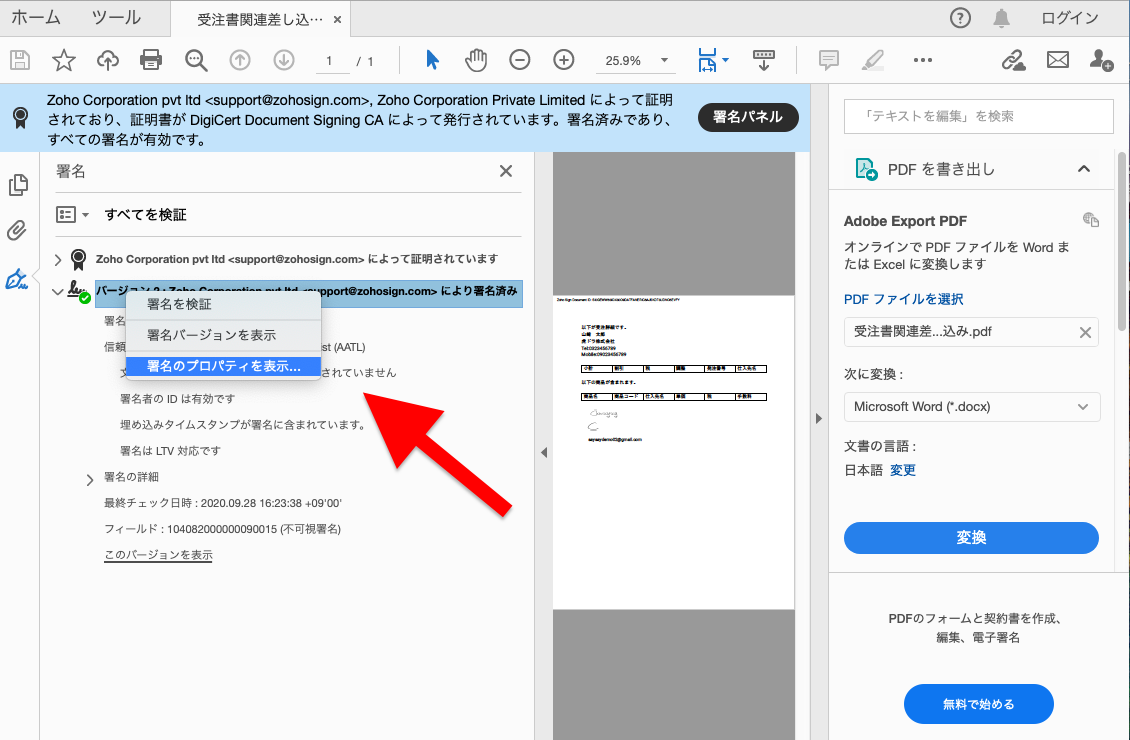Click the right tools pane scrollbar
The image size is (1130, 740).
click(1122, 241)
